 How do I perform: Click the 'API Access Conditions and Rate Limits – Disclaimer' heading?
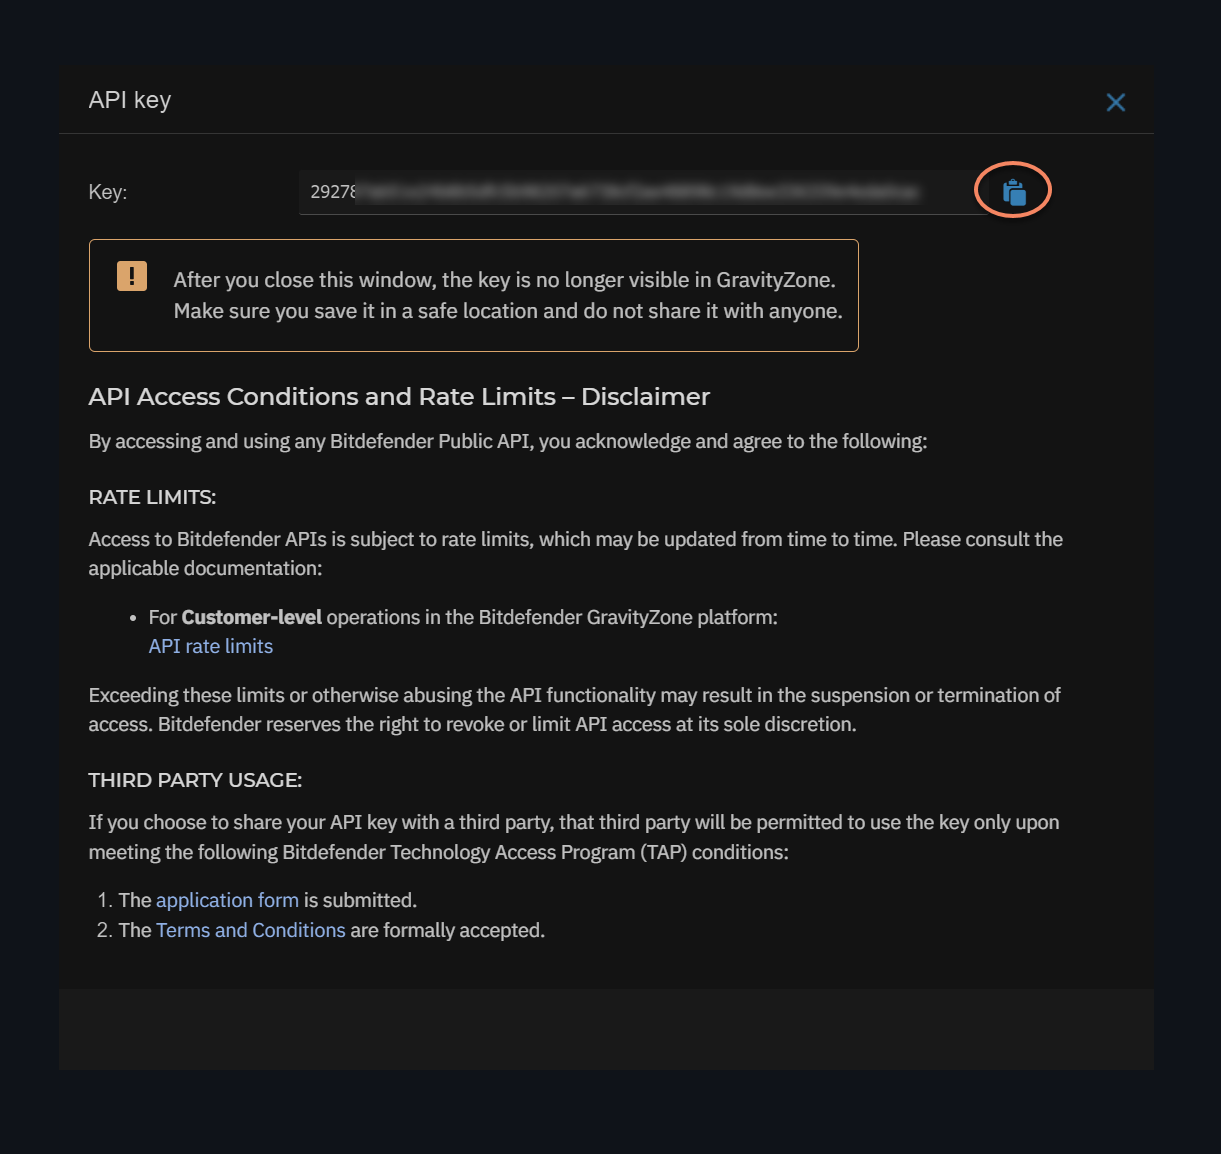click(399, 397)
